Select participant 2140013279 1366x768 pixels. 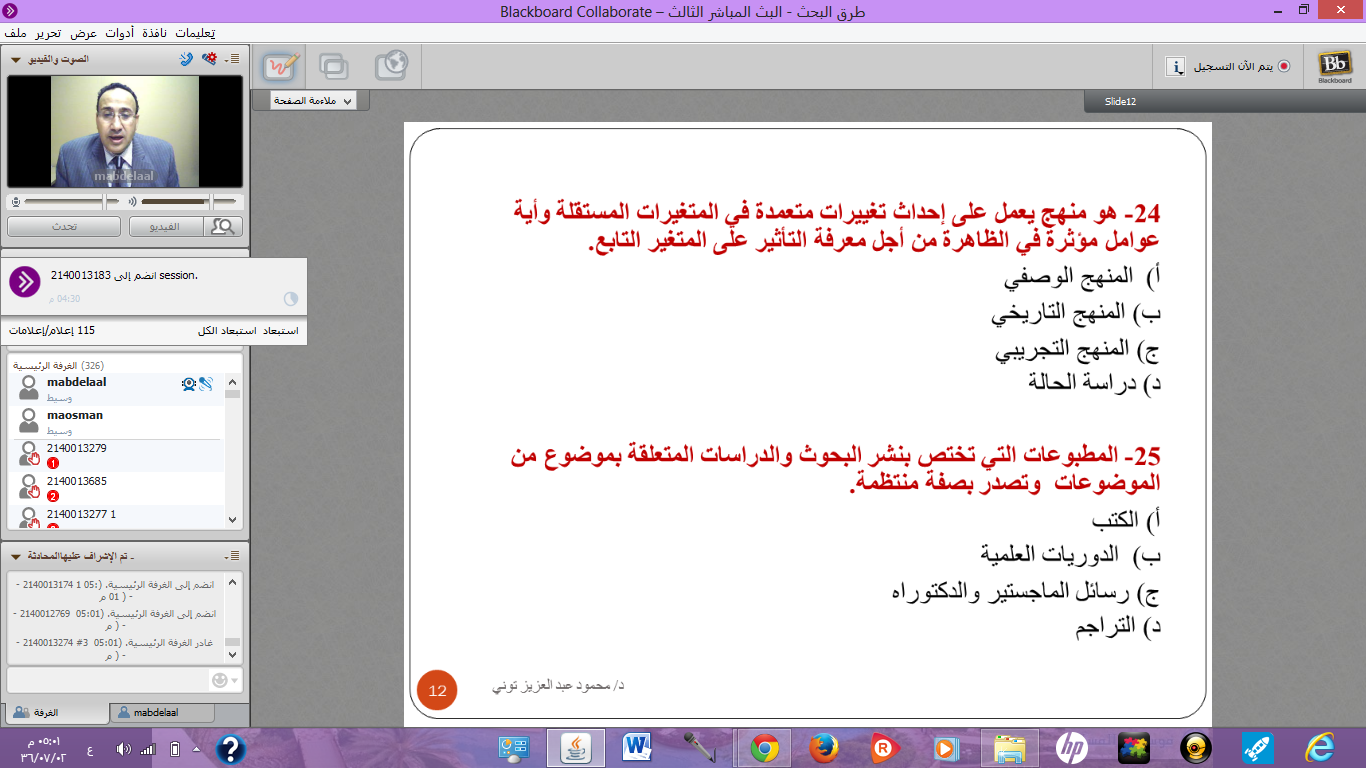click(116, 455)
